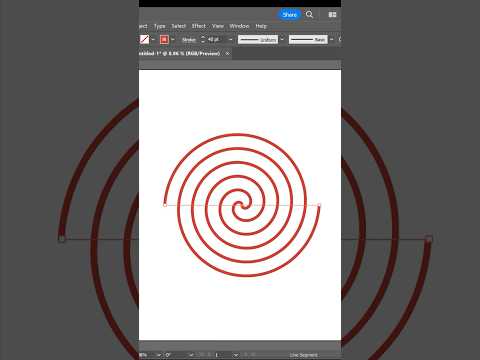Screen dimensions: 480x360
Task: Open the Basic brush definition box
Action: 308,40
